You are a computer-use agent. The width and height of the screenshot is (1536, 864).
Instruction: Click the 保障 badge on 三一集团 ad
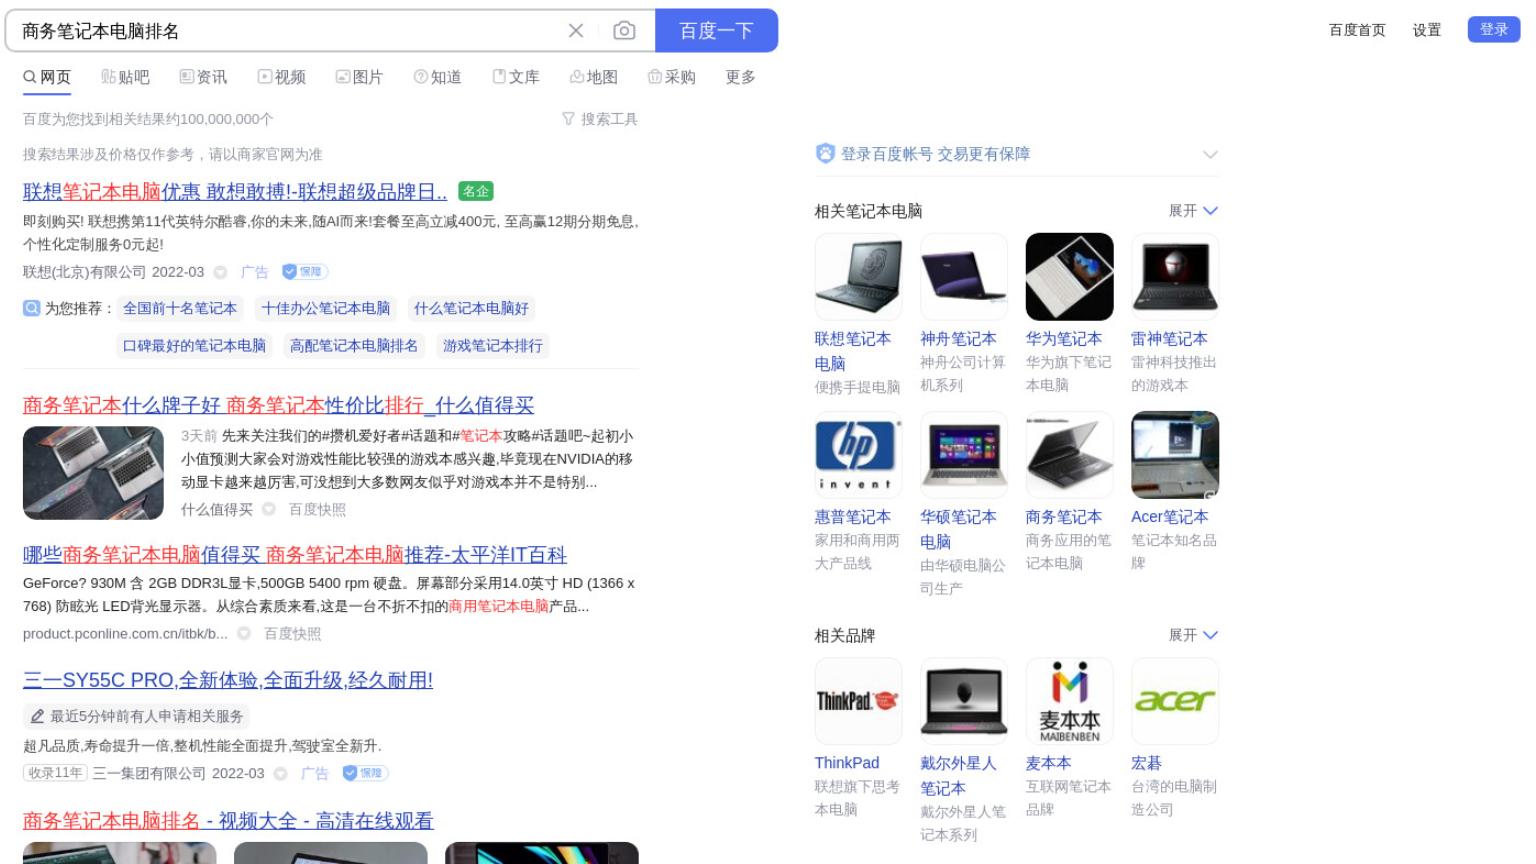[365, 773]
